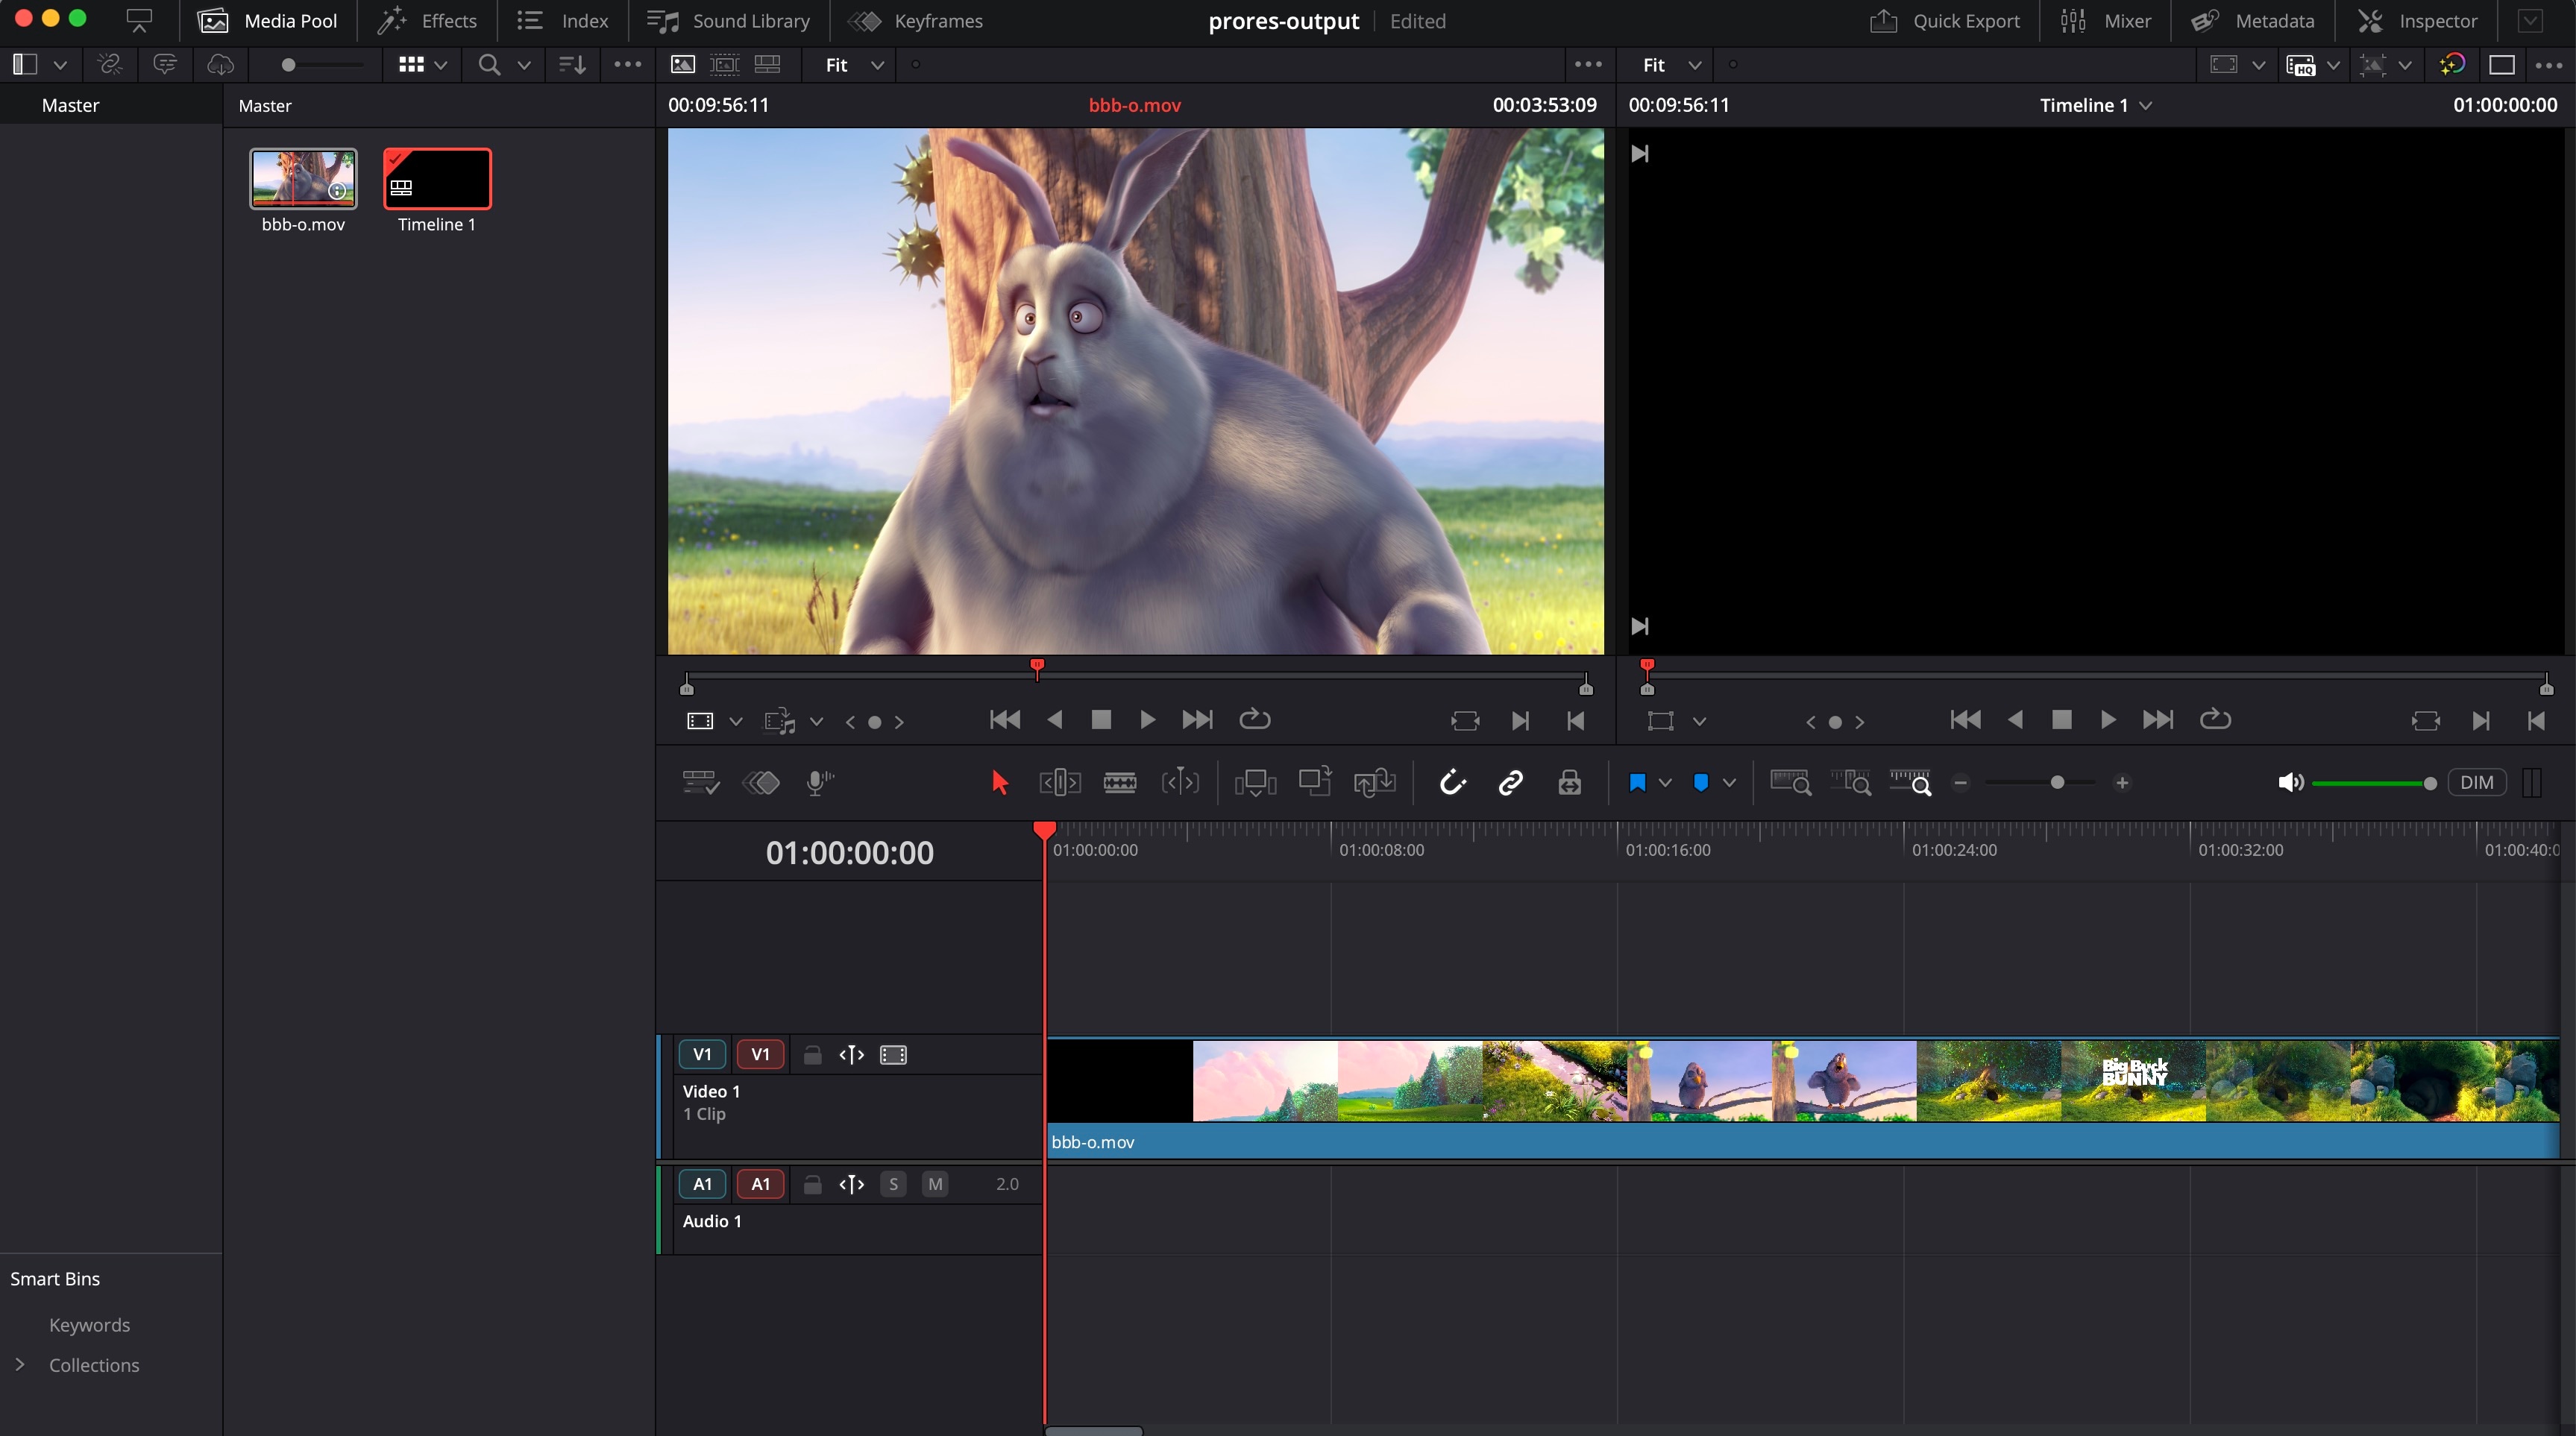Jump to first frame in source viewer
The width and height of the screenshot is (2576, 1436).
coord(1004,720)
